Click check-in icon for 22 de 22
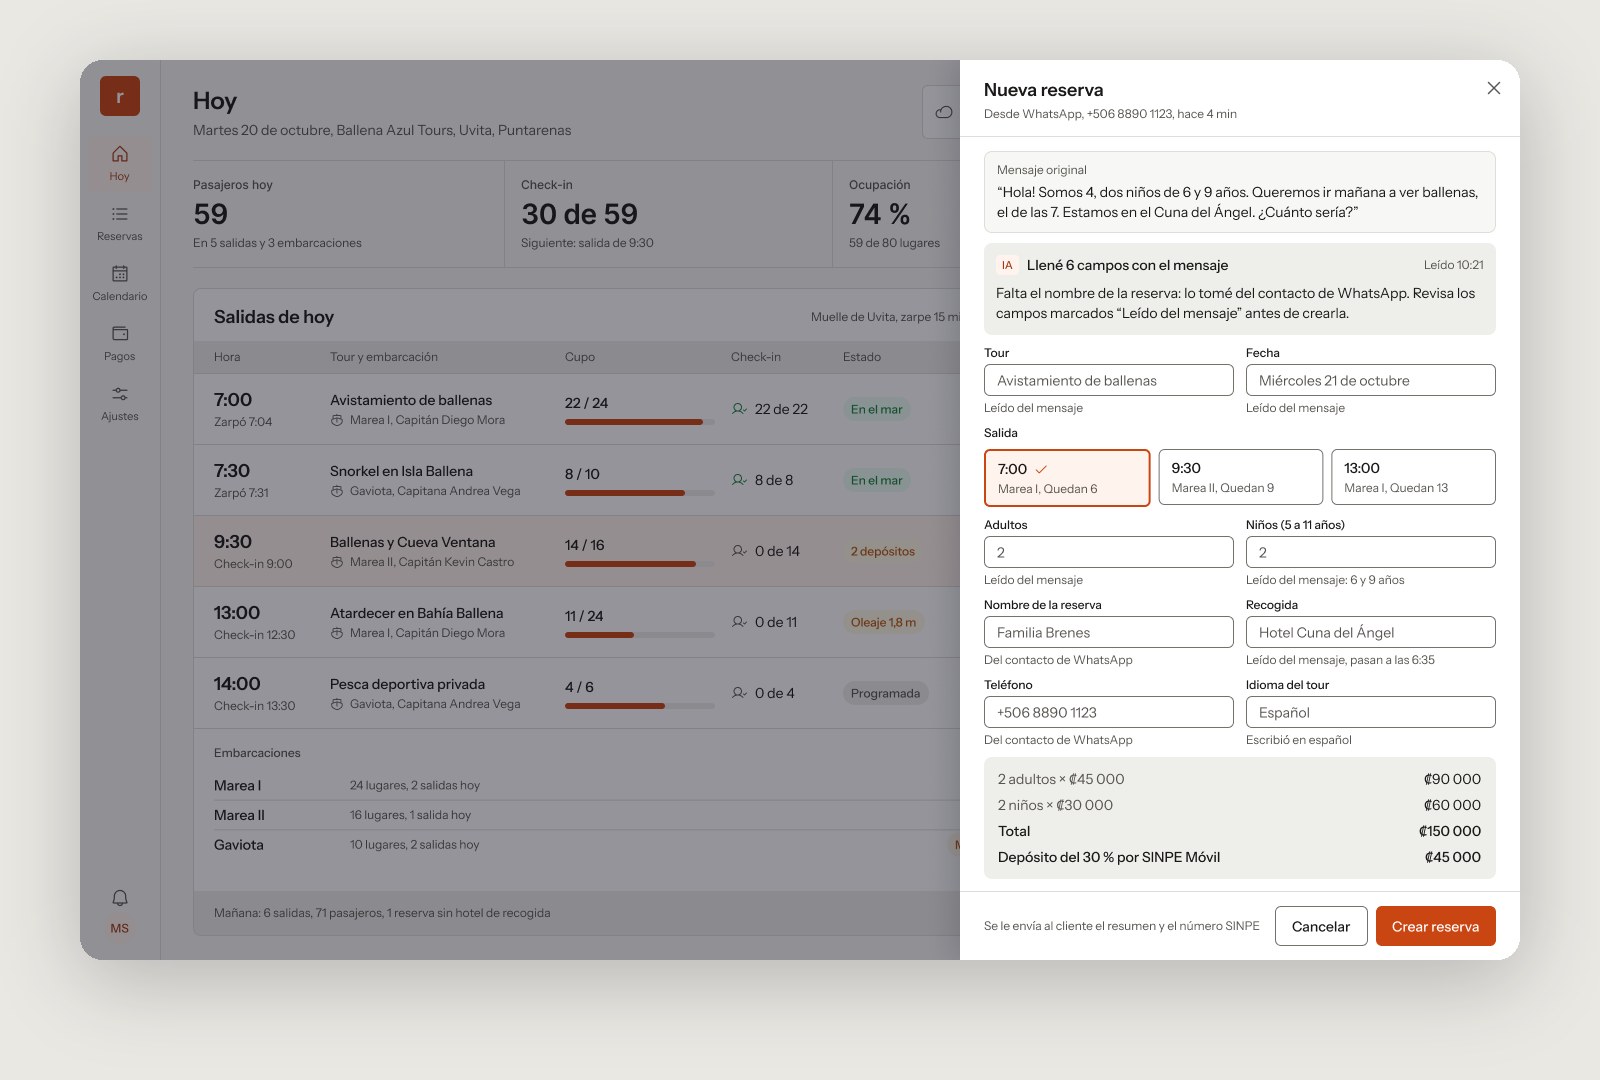Viewport: 1600px width, 1080px height. [x=739, y=409]
